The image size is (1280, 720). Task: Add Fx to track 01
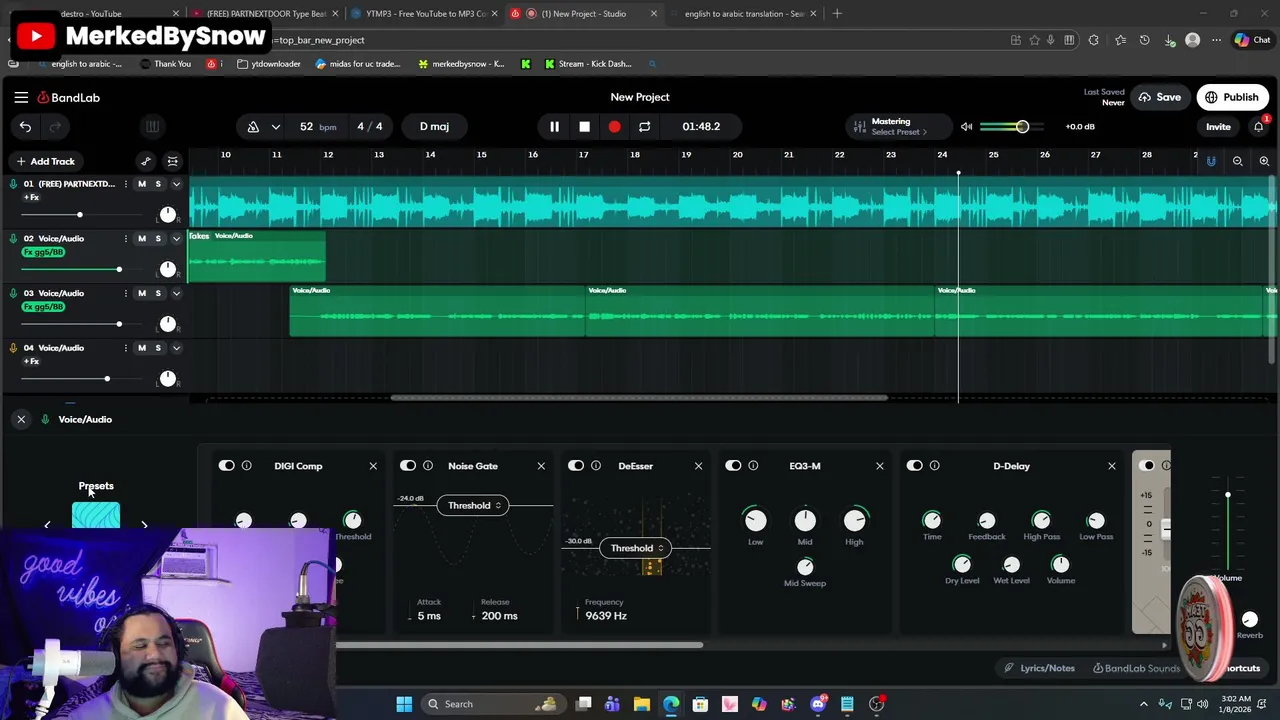pyautogui.click(x=31, y=197)
